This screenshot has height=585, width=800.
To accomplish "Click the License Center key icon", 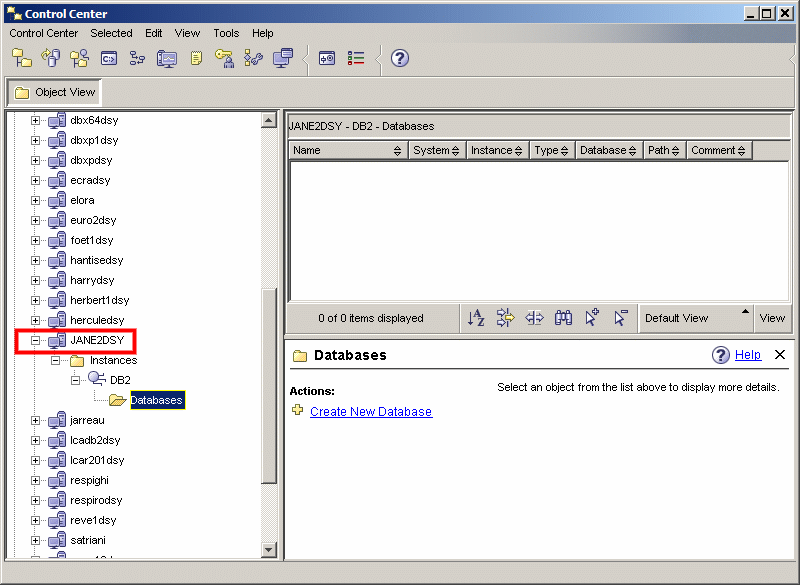I will pos(224,58).
